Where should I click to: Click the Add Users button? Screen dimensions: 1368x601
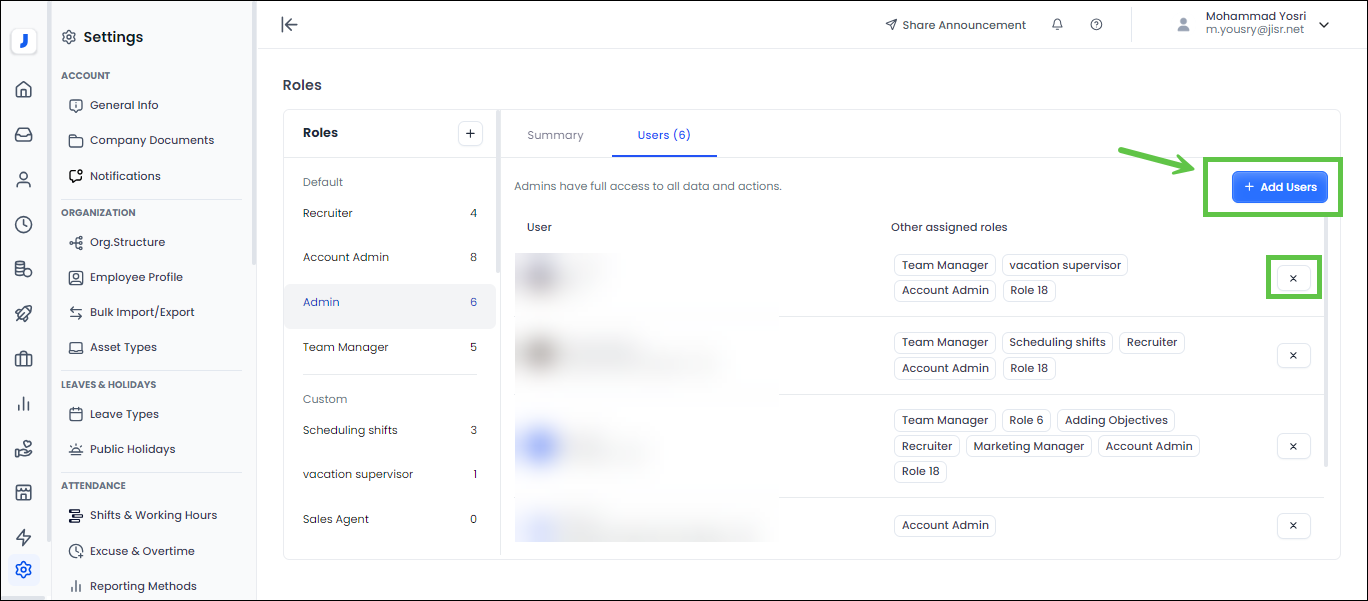pos(1280,187)
